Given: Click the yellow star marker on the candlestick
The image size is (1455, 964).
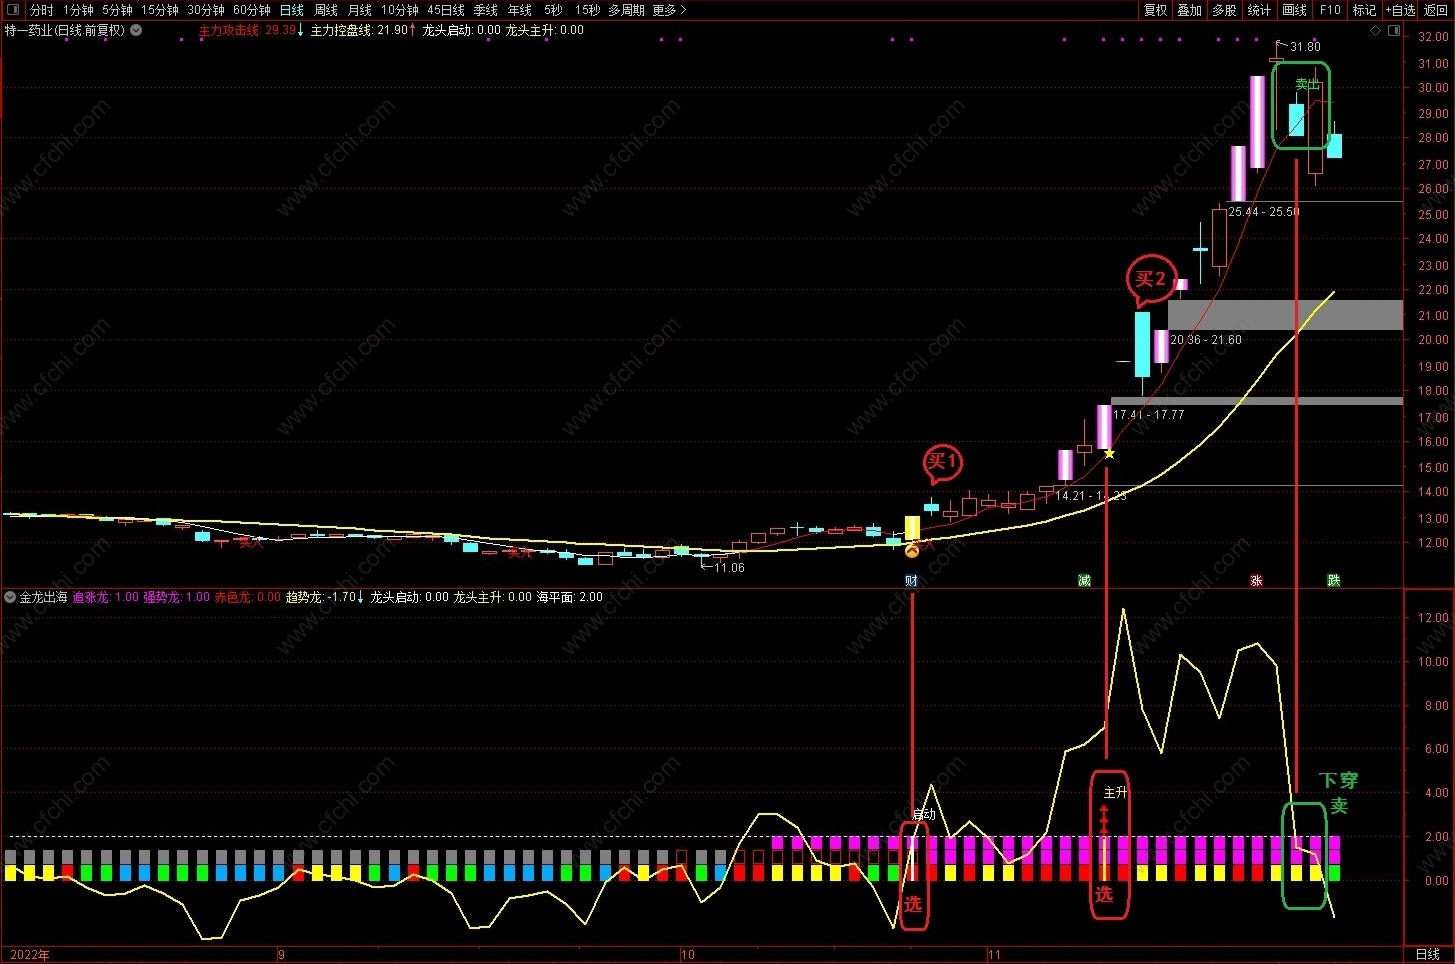Looking at the screenshot, I should (1109, 454).
